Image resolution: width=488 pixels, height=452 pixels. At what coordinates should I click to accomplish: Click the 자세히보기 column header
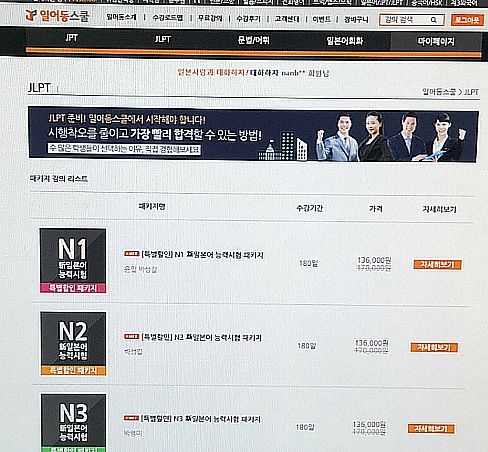(x=439, y=209)
